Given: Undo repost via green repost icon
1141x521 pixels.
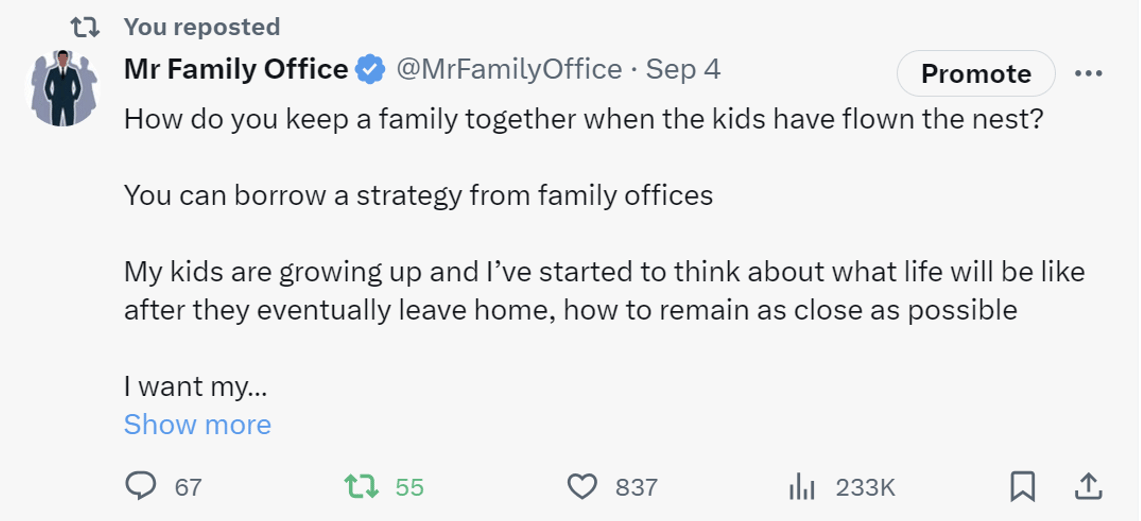Looking at the screenshot, I should pyautogui.click(x=361, y=486).
